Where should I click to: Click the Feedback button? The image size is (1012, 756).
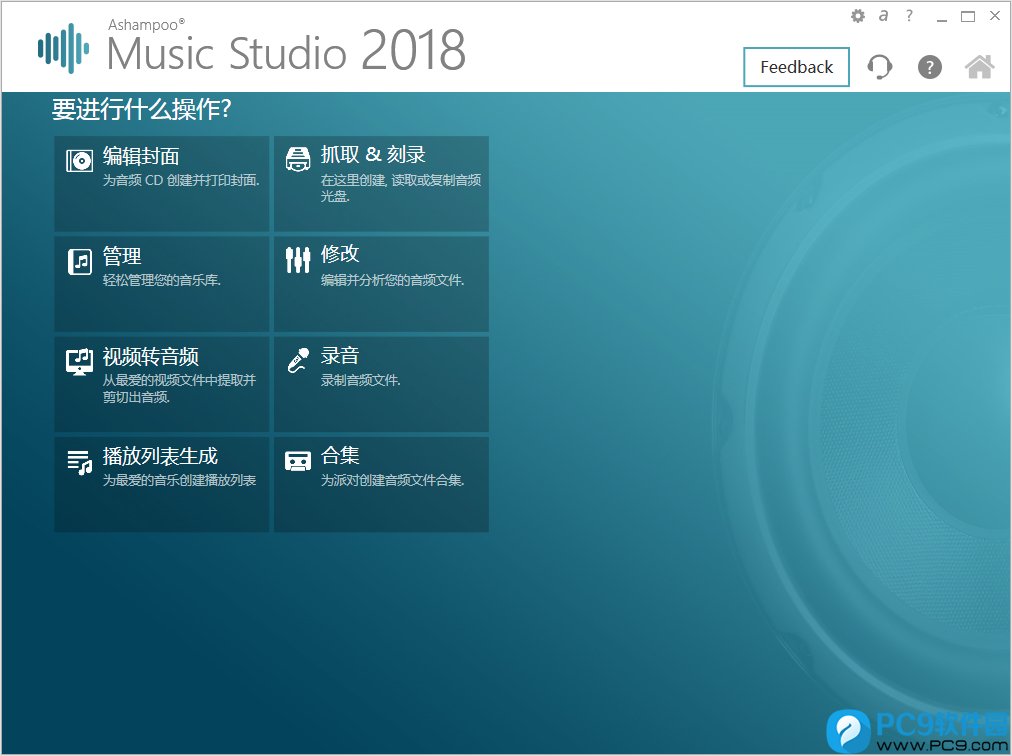(x=796, y=67)
